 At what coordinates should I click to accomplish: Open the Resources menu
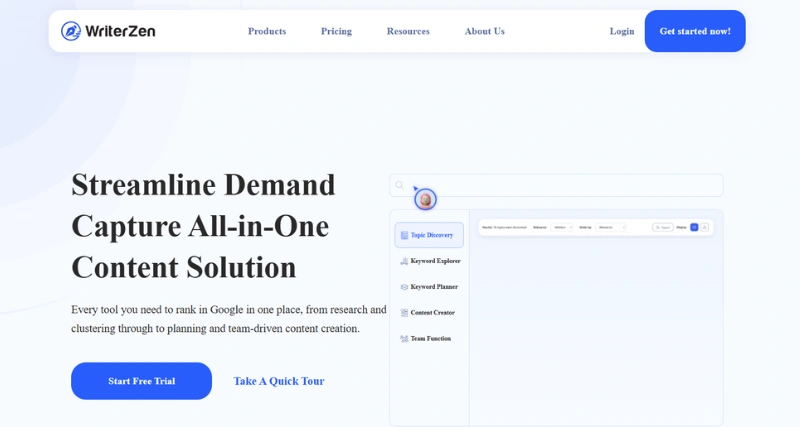pyautogui.click(x=408, y=31)
